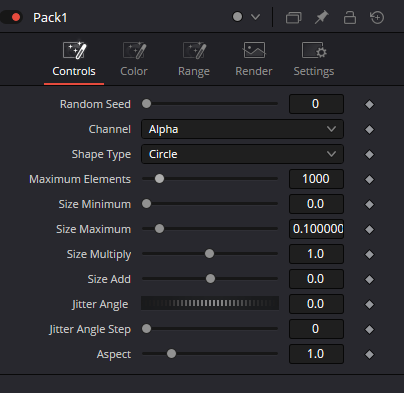Reset Pack1 settings with the restore icon
The width and height of the screenshot is (404, 393).
click(x=377, y=17)
